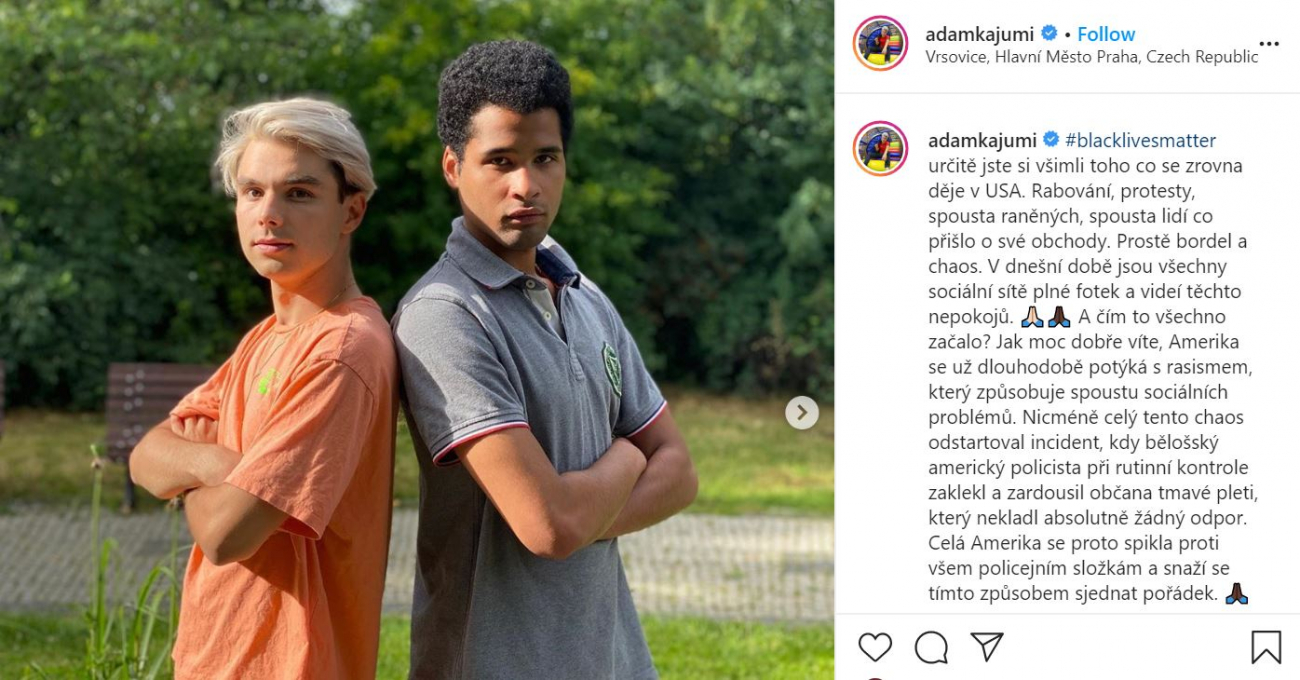Screen dimensions: 1300x680
Task: Open the three-dot more options menu
Action: (1269, 44)
